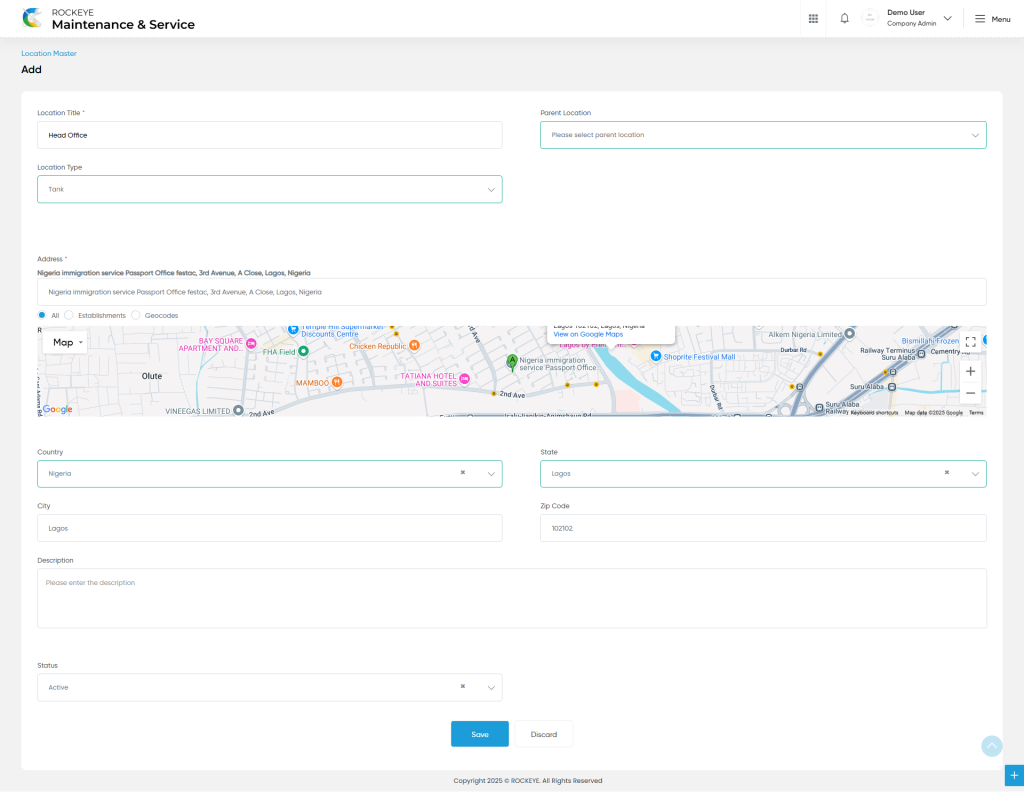Screen dimensions: 1024x792
Task: Go to Location Master breadcrumb
Action: click(49, 54)
